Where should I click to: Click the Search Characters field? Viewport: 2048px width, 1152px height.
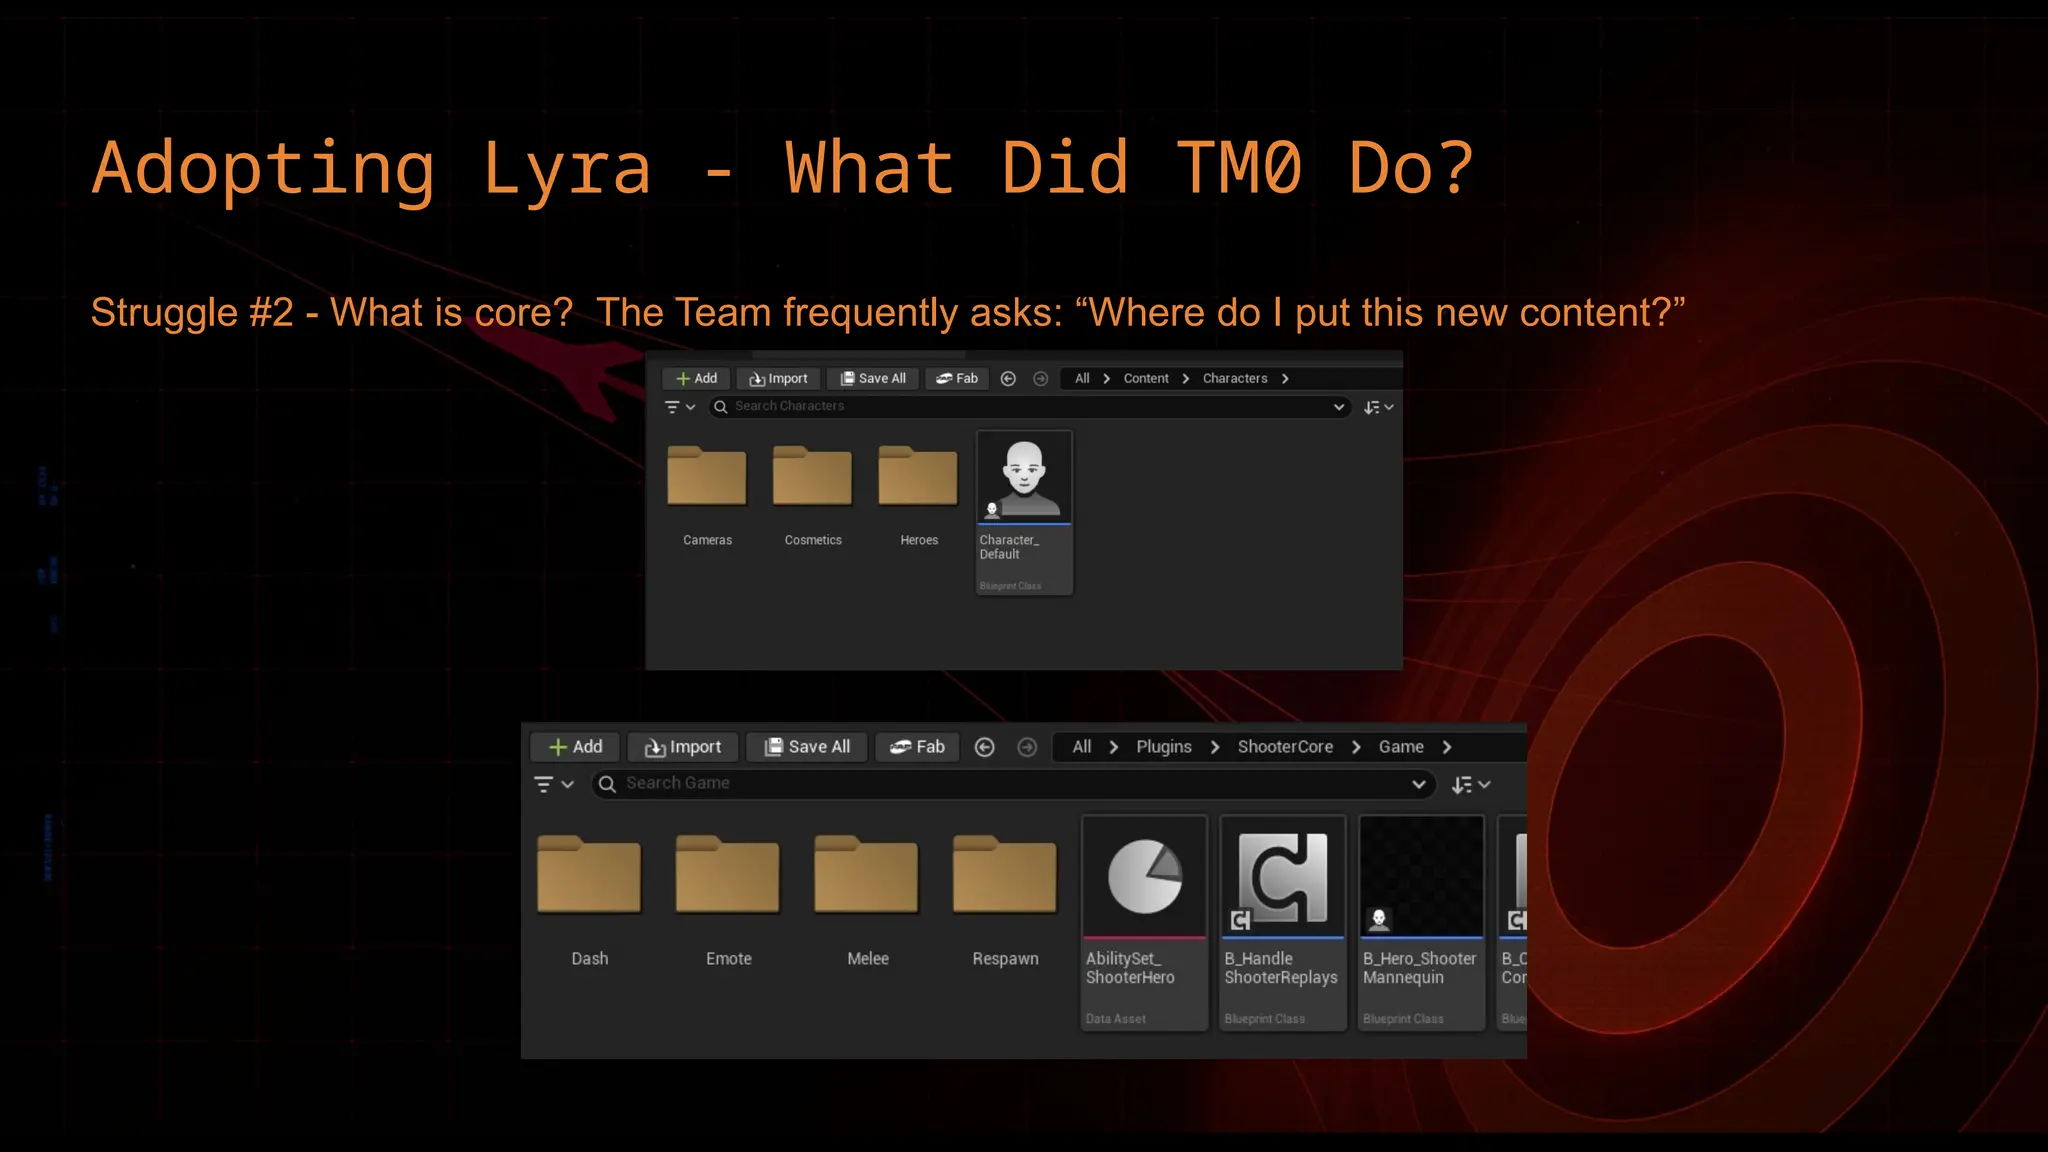1029,407
